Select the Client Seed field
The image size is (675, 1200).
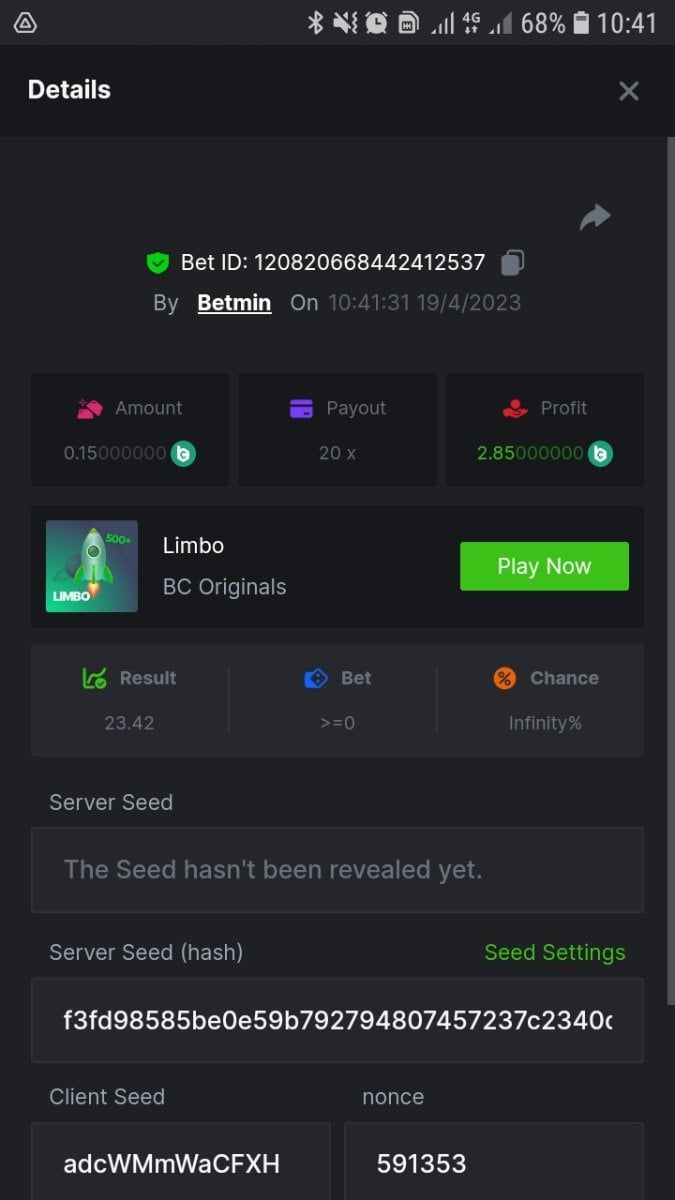coord(180,1162)
